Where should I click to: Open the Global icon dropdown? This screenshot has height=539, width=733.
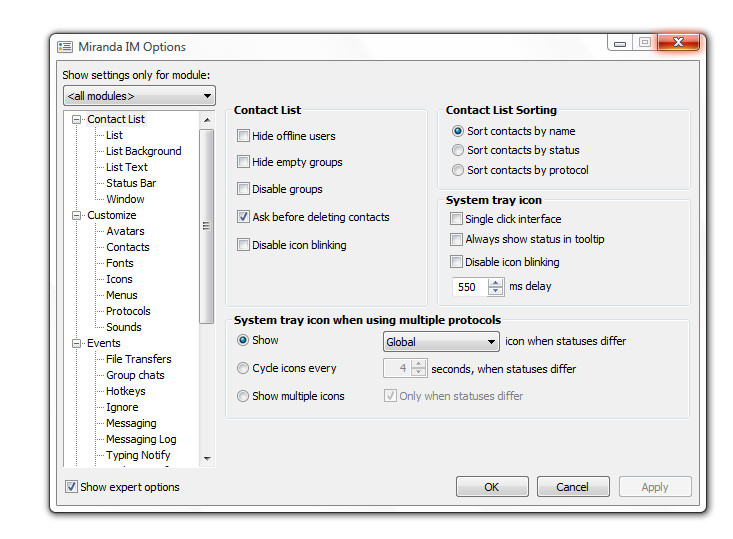pos(441,342)
